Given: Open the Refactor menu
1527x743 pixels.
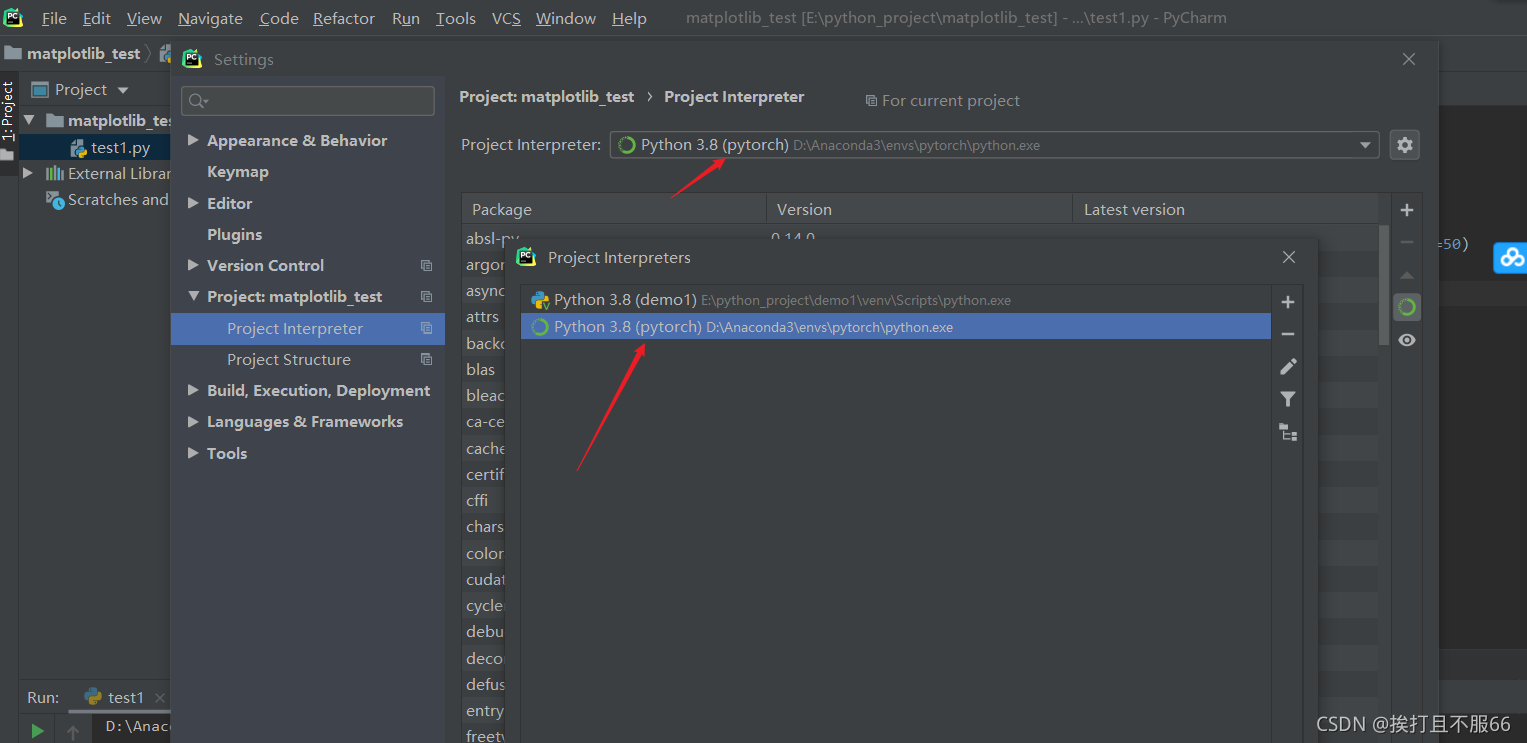Looking at the screenshot, I should (x=344, y=18).
